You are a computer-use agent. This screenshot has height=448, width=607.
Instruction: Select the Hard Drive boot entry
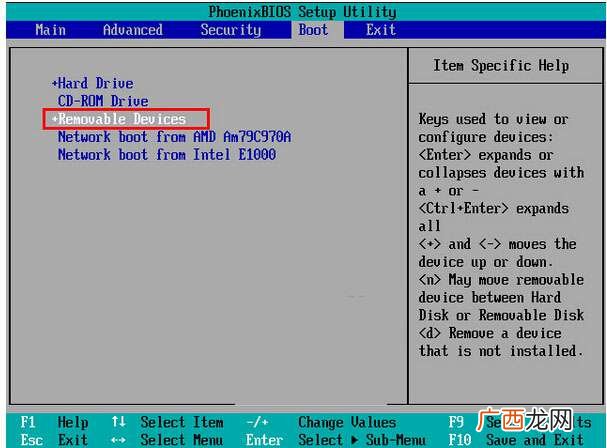point(96,83)
